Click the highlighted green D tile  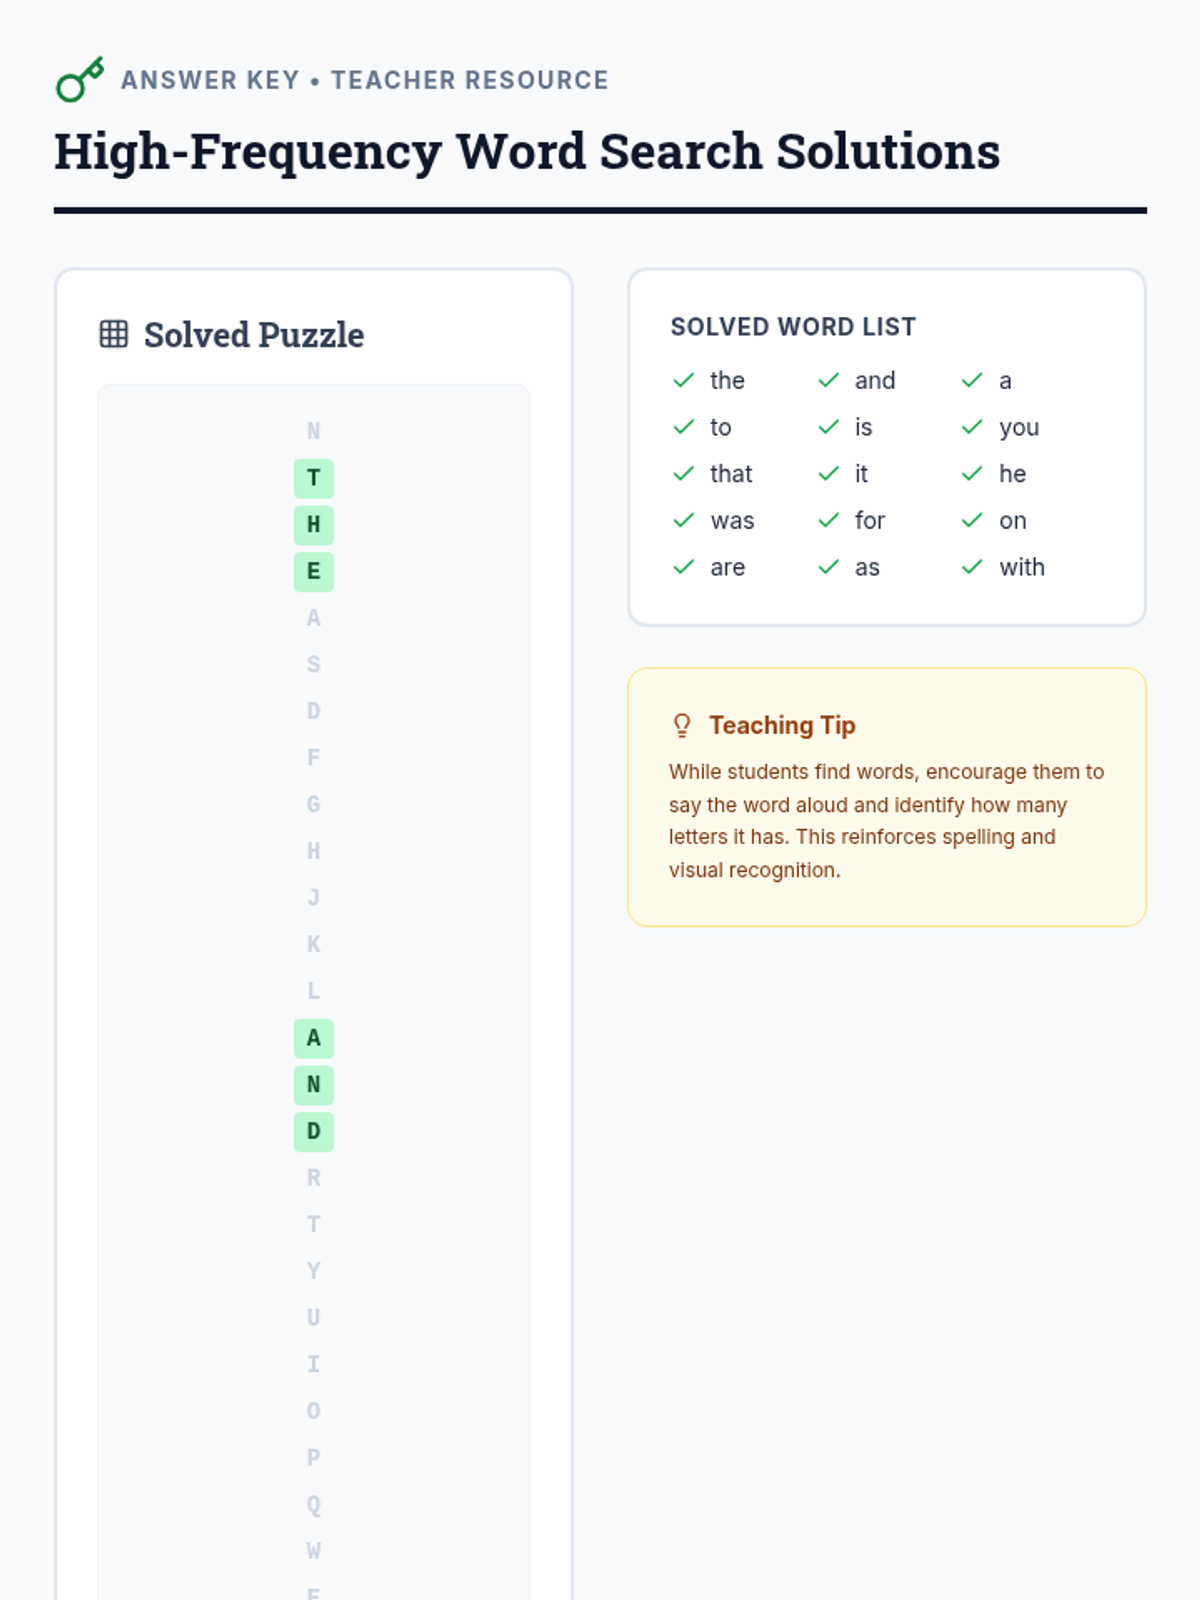click(x=314, y=1131)
